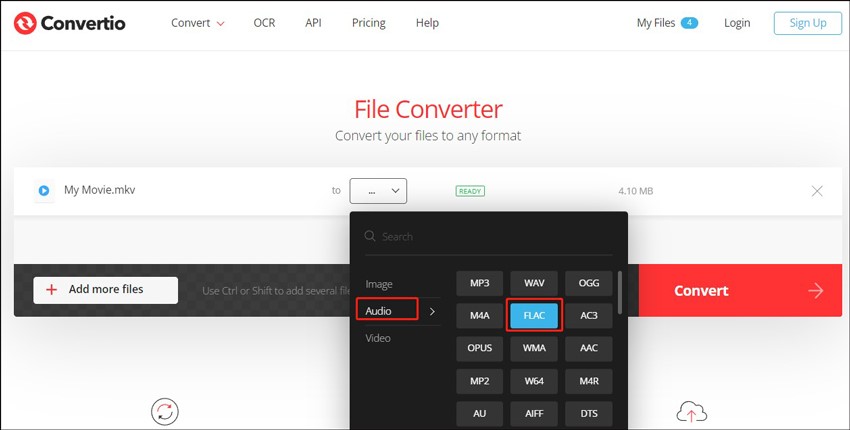Choose FLAC format
Viewport: 850px width, 430px height.
[x=534, y=315]
